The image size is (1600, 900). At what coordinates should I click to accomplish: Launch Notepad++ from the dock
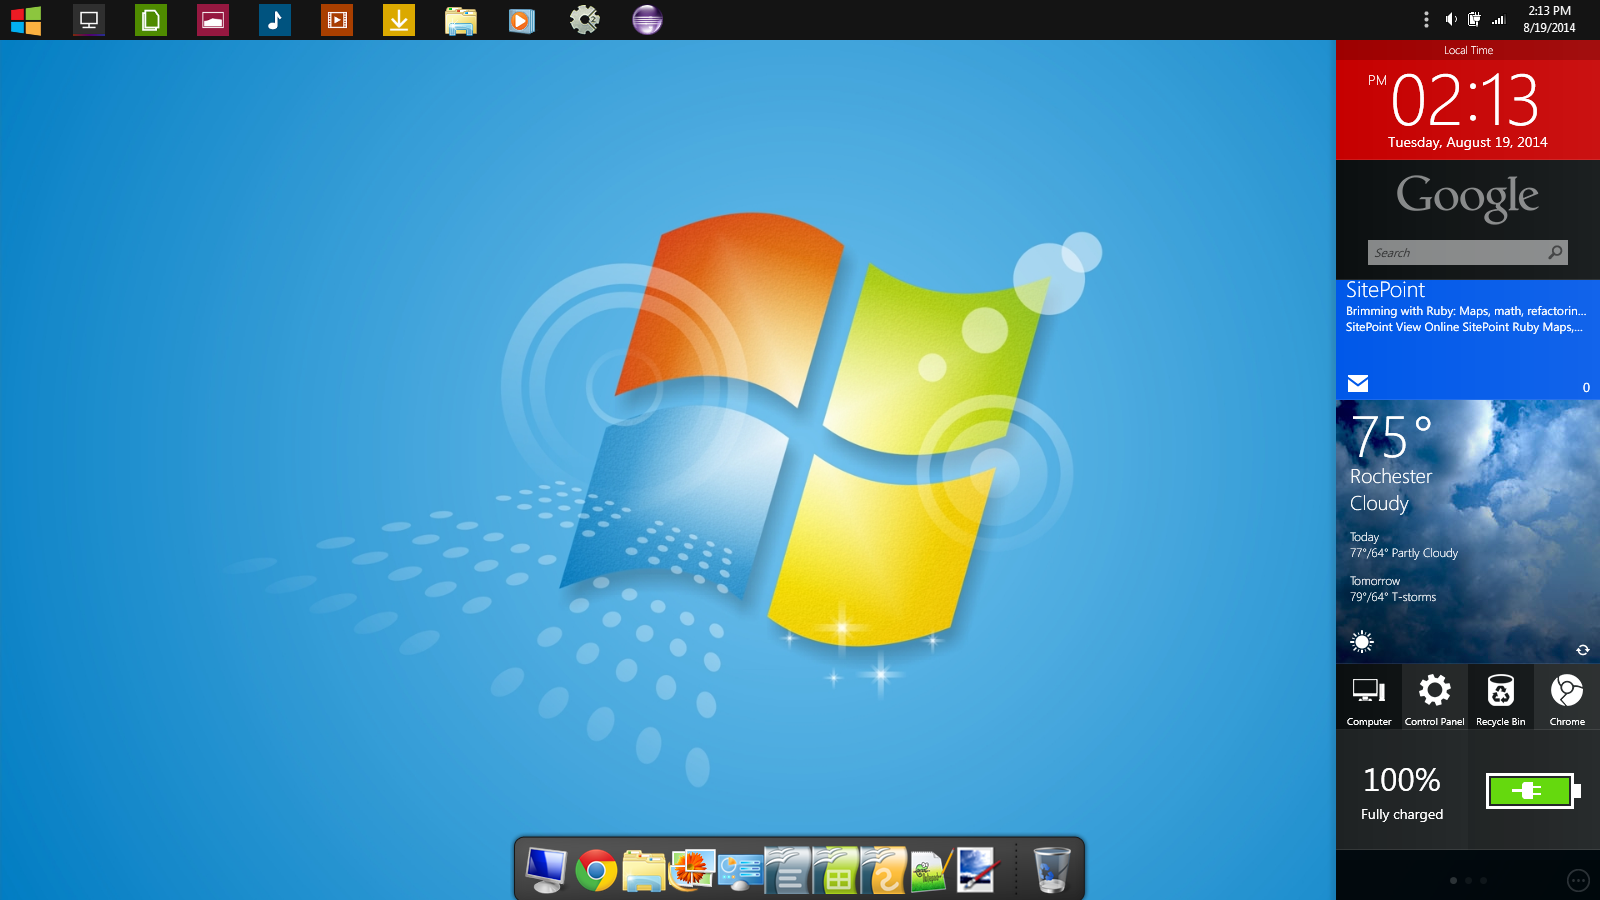coord(931,870)
